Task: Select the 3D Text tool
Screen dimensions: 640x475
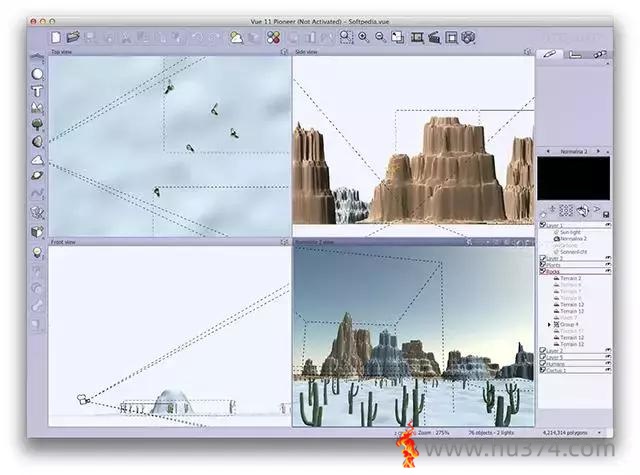Action: pos(37,91)
